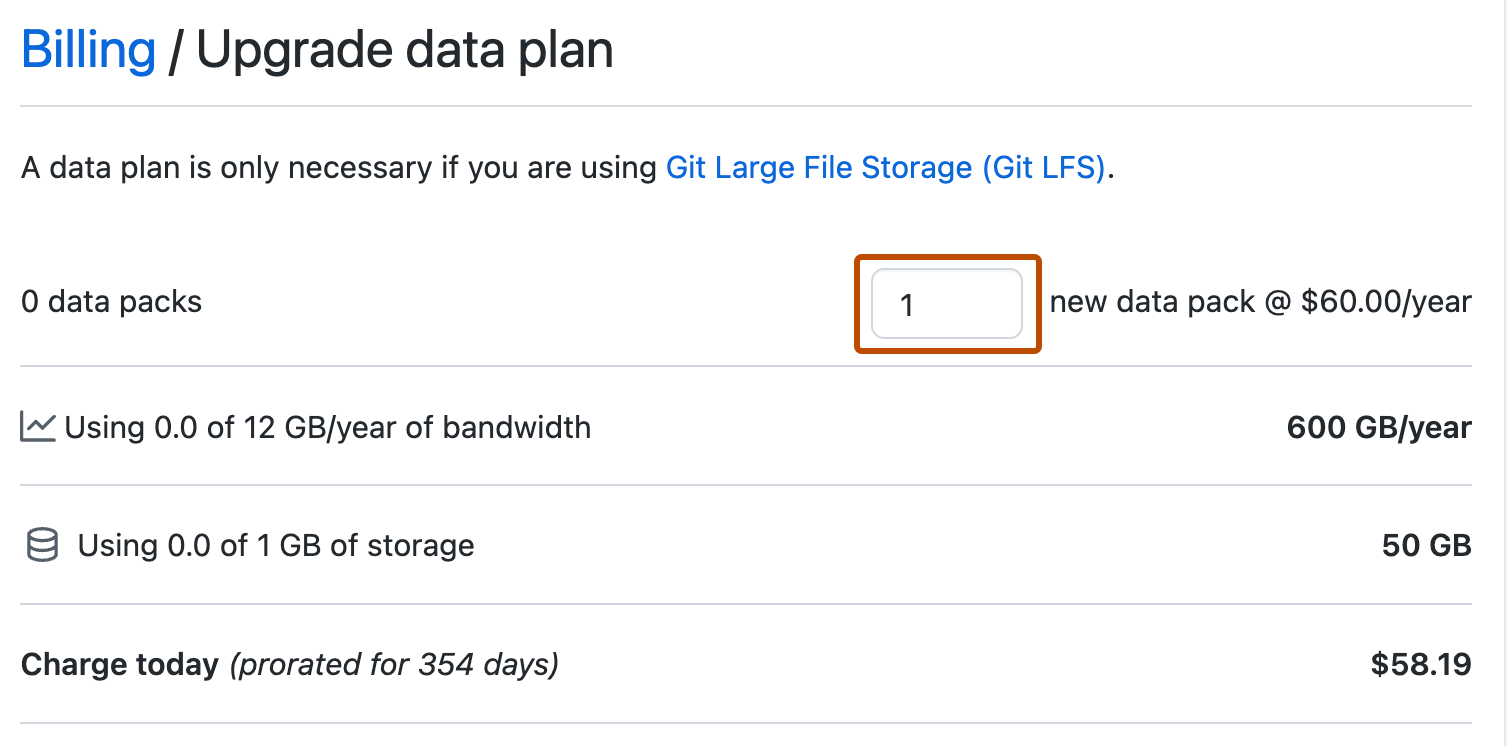The height and width of the screenshot is (746, 1508).
Task: Click the '0 data packs' label
Action: tap(110, 301)
